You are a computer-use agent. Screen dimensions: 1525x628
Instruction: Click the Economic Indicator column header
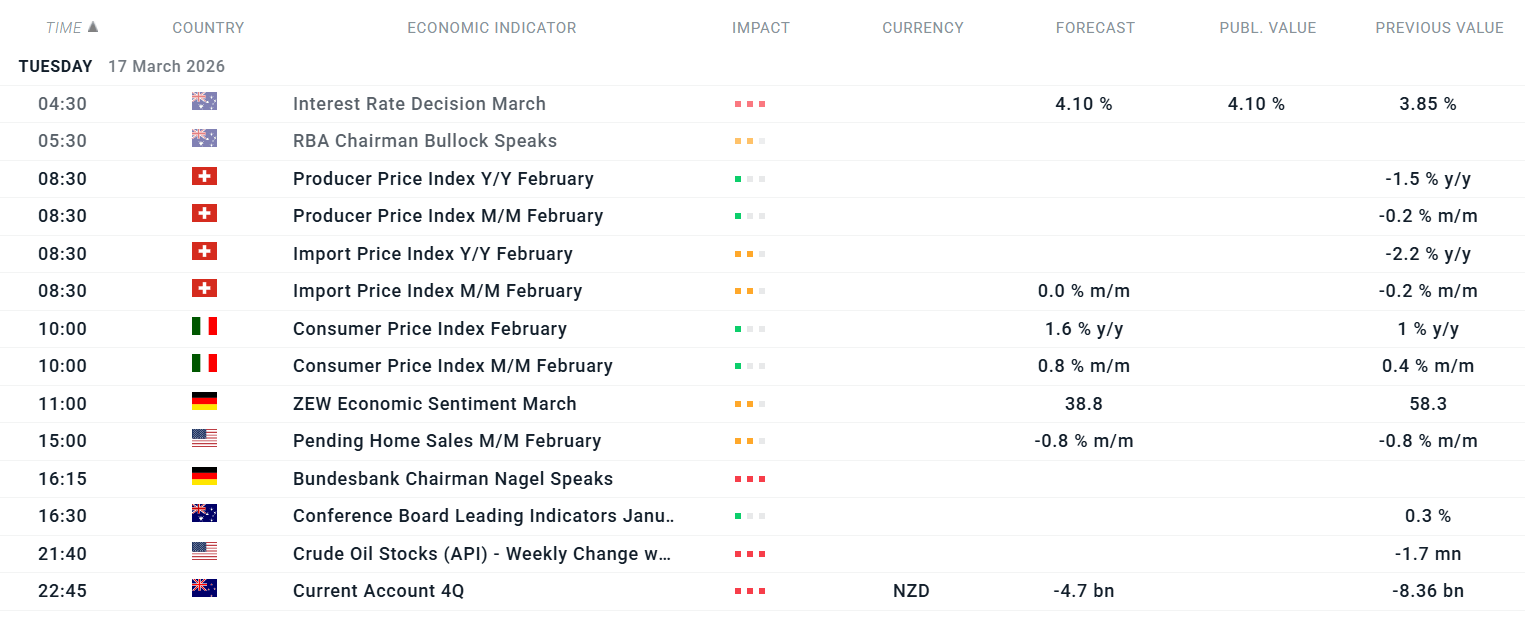tap(491, 28)
